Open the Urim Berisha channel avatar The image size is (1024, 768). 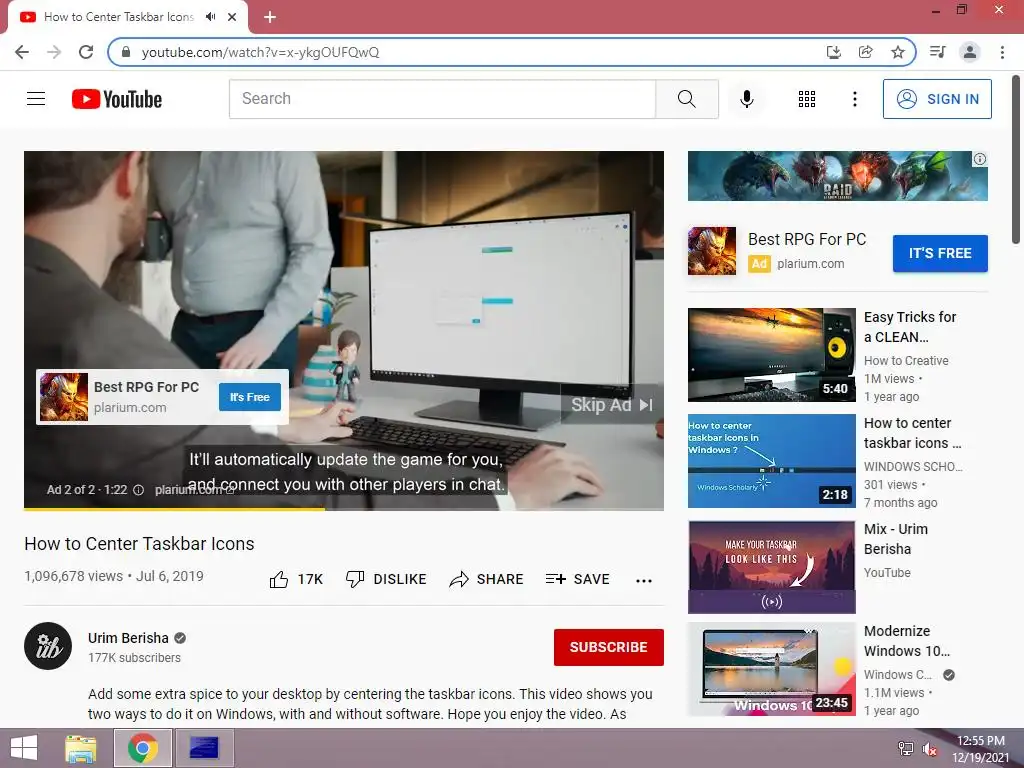coord(48,646)
